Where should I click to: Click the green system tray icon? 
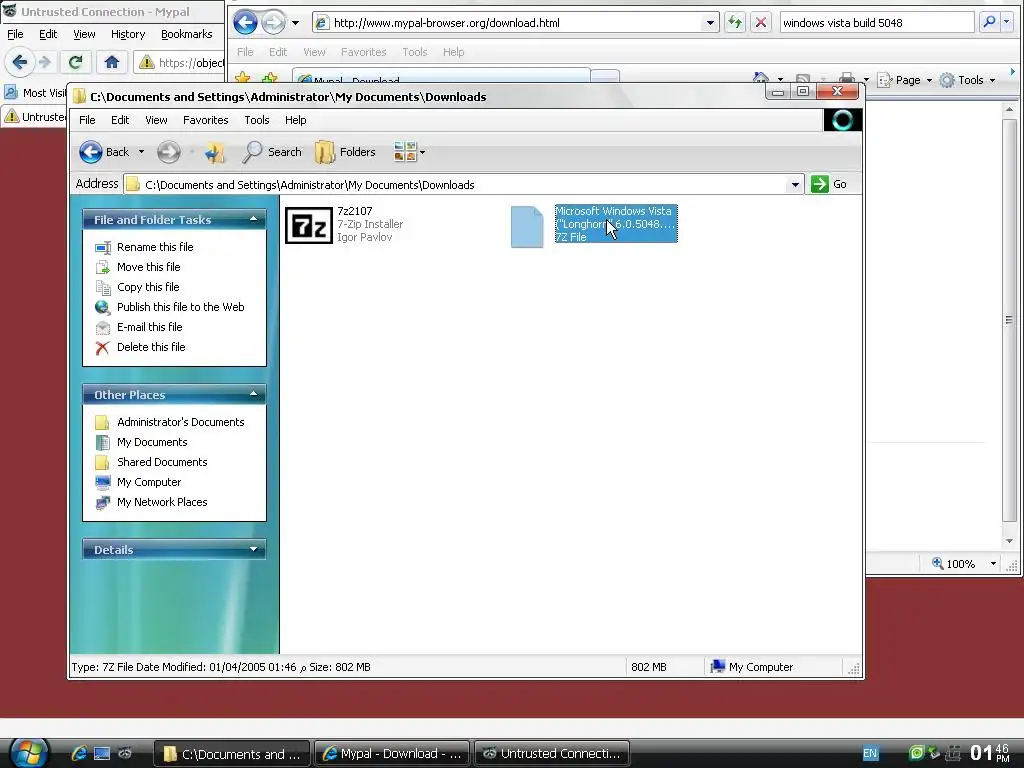916,753
